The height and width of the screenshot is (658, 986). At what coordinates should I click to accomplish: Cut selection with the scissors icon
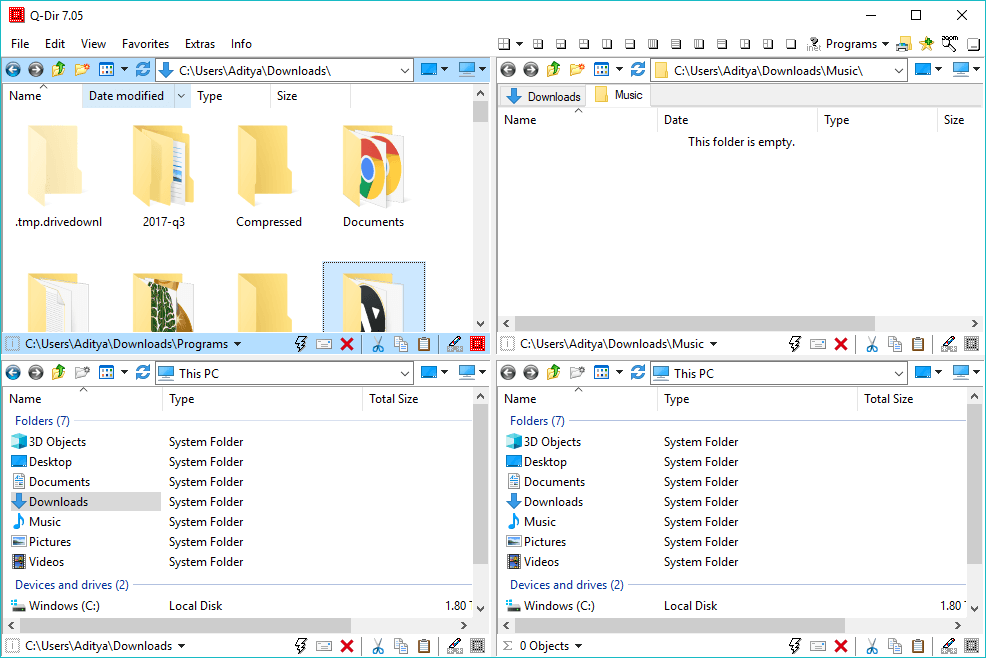pos(377,343)
